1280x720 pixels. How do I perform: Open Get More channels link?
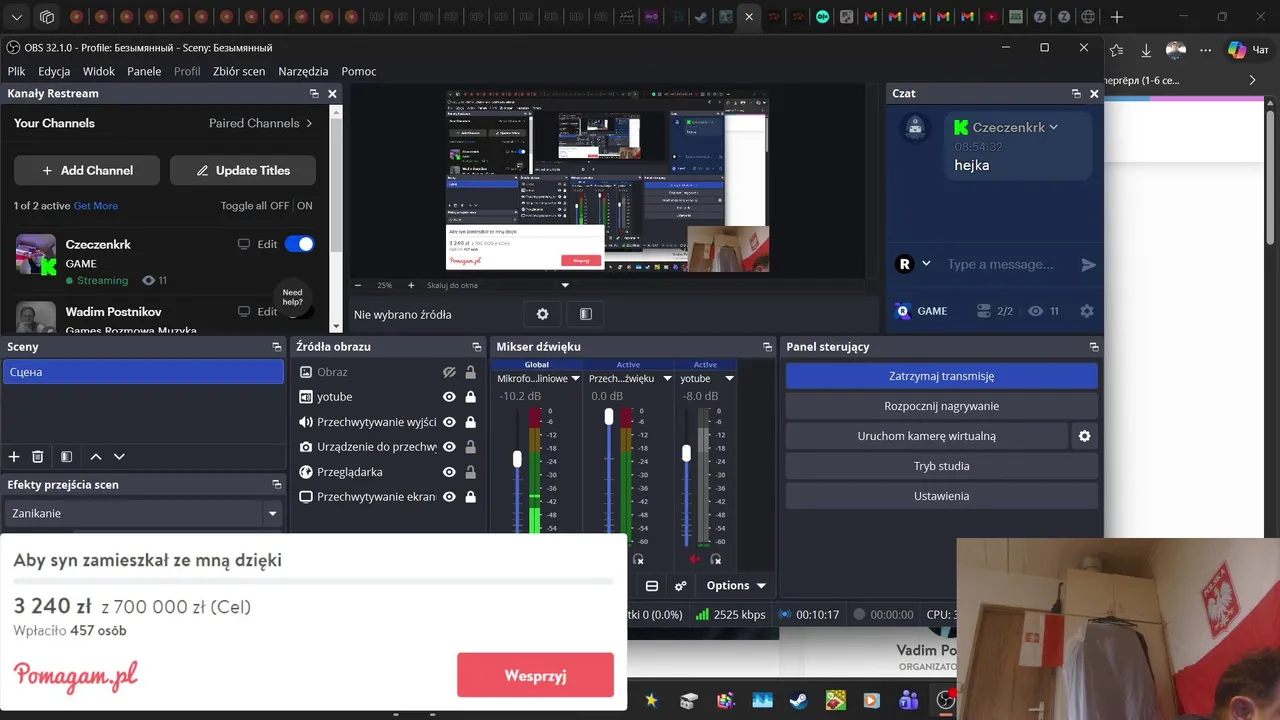point(96,206)
